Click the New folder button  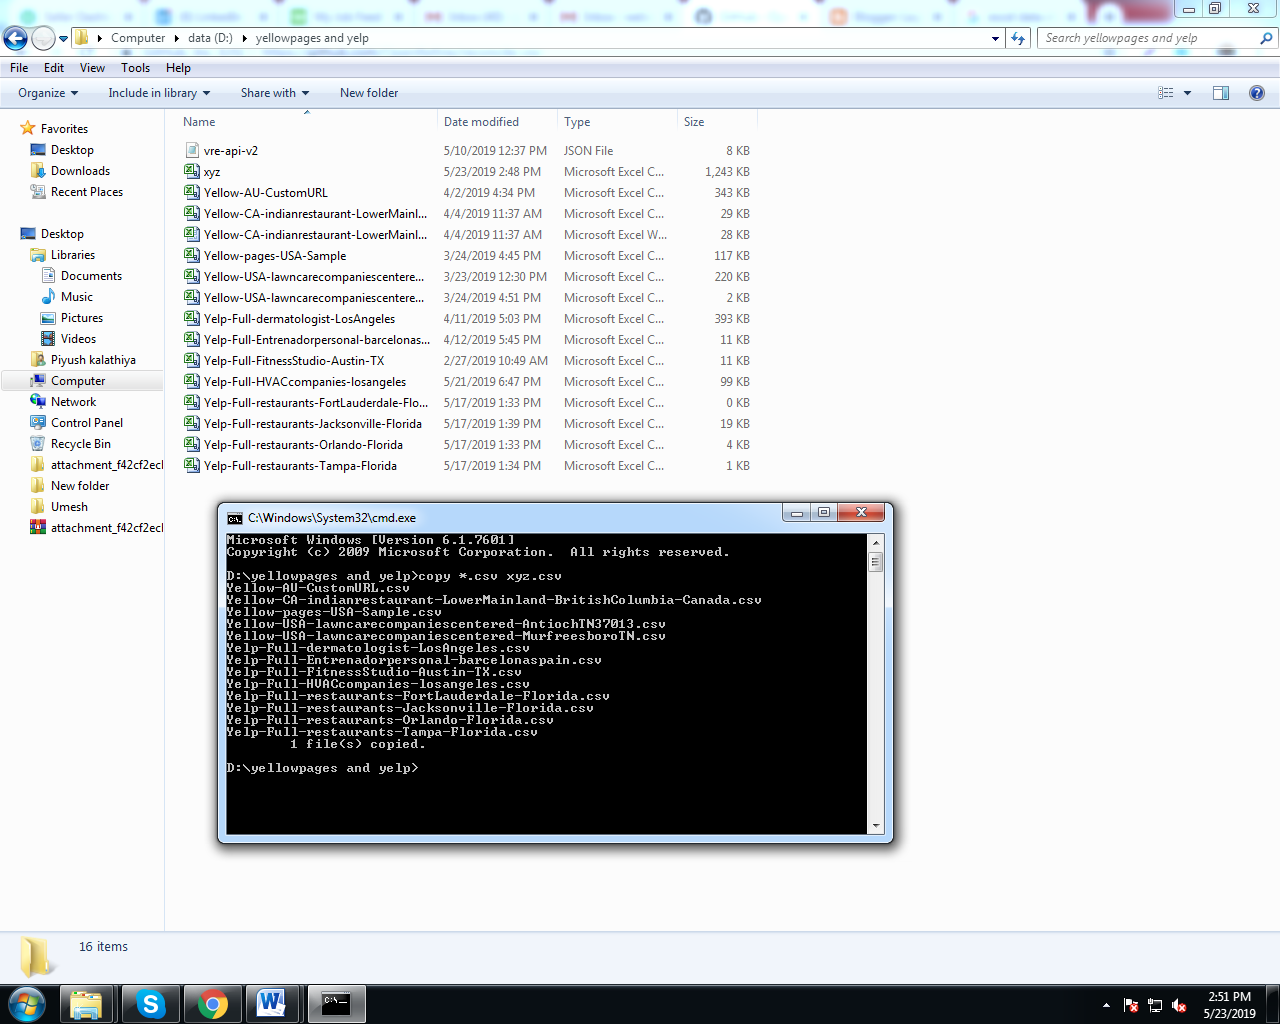click(367, 92)
